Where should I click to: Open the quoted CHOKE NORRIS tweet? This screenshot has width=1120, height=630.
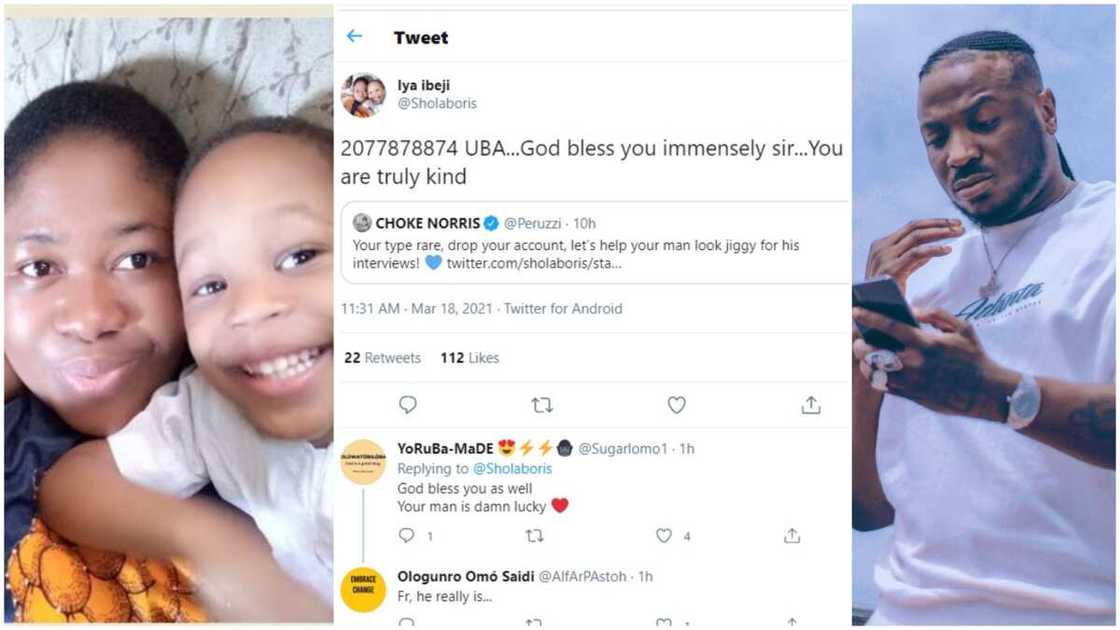pos(595,243)
